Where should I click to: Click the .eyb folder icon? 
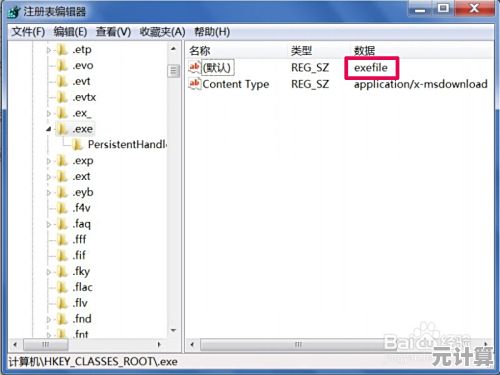62,192
